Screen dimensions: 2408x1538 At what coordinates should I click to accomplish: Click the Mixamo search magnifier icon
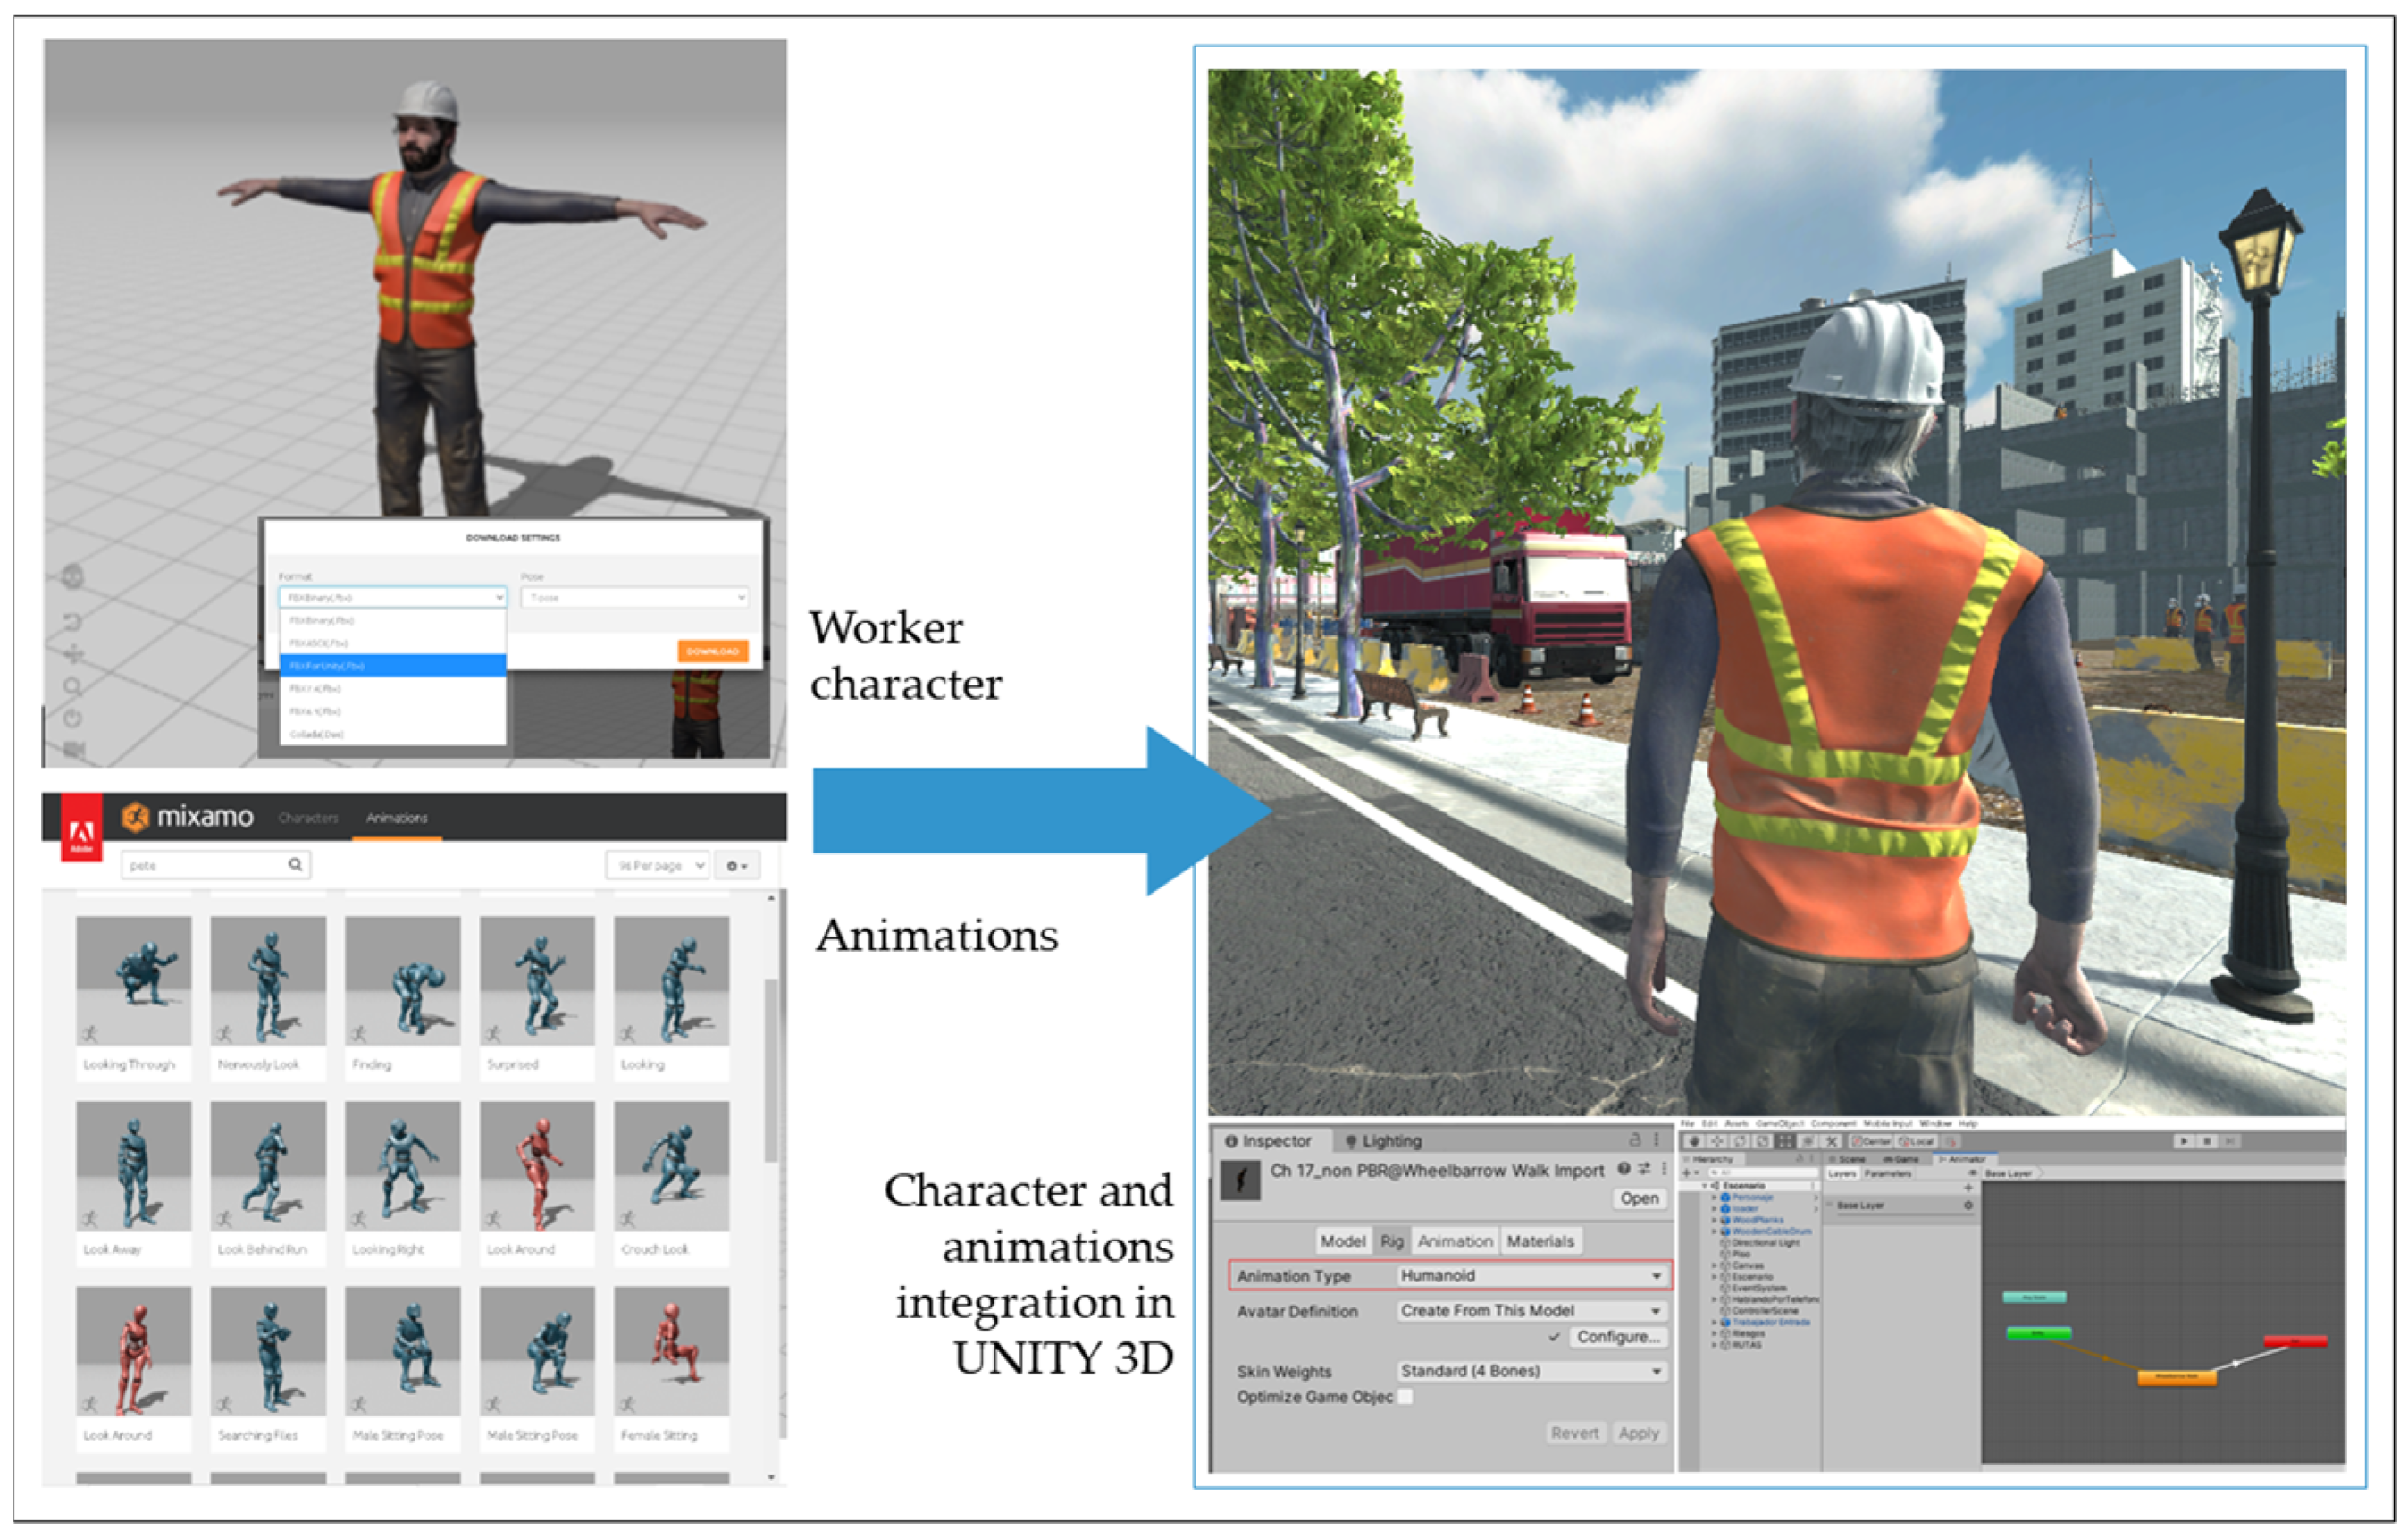click(295, 864)
